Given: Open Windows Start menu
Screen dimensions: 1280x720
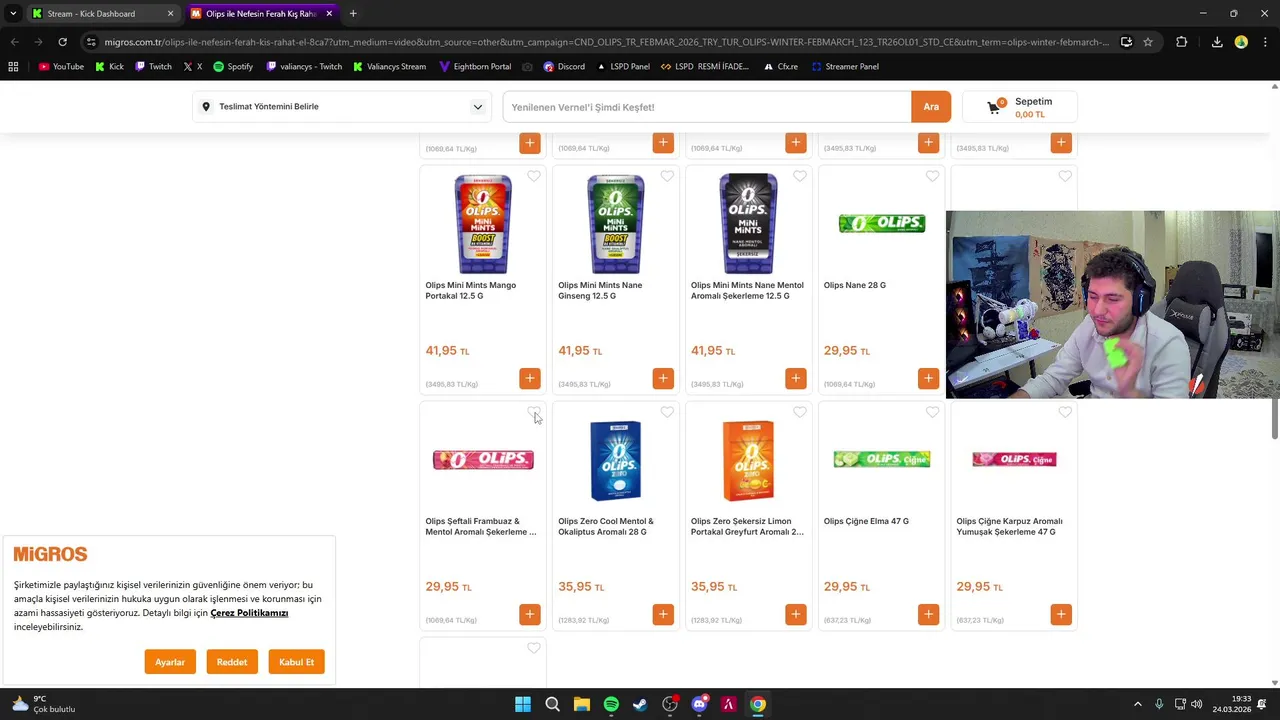Looking at the screenshot, I should (523, 704).
